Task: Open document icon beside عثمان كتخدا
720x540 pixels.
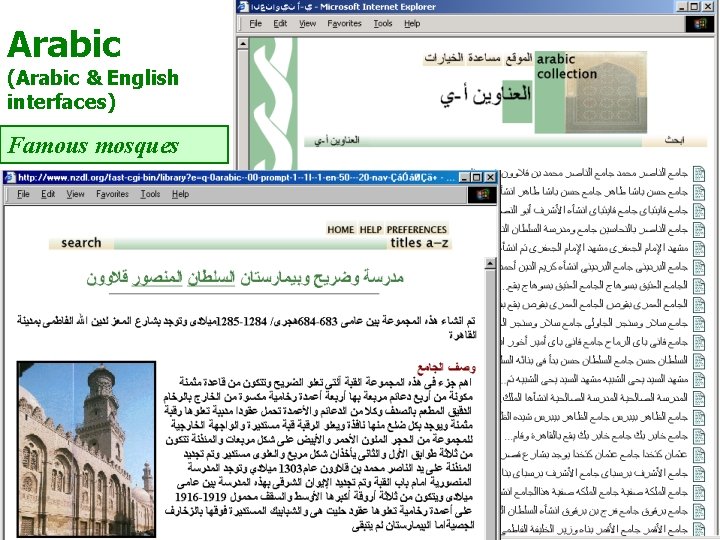Action: [x=699, y=455]
